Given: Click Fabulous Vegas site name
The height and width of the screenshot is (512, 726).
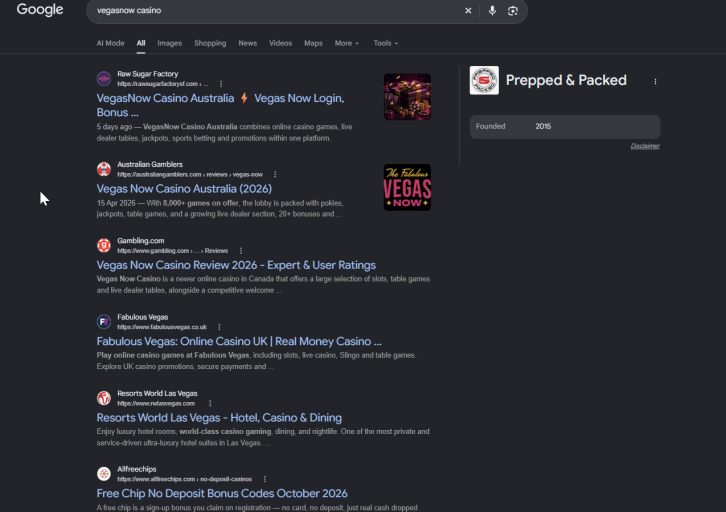Looking at the screenshot, I should pos(143,317).
